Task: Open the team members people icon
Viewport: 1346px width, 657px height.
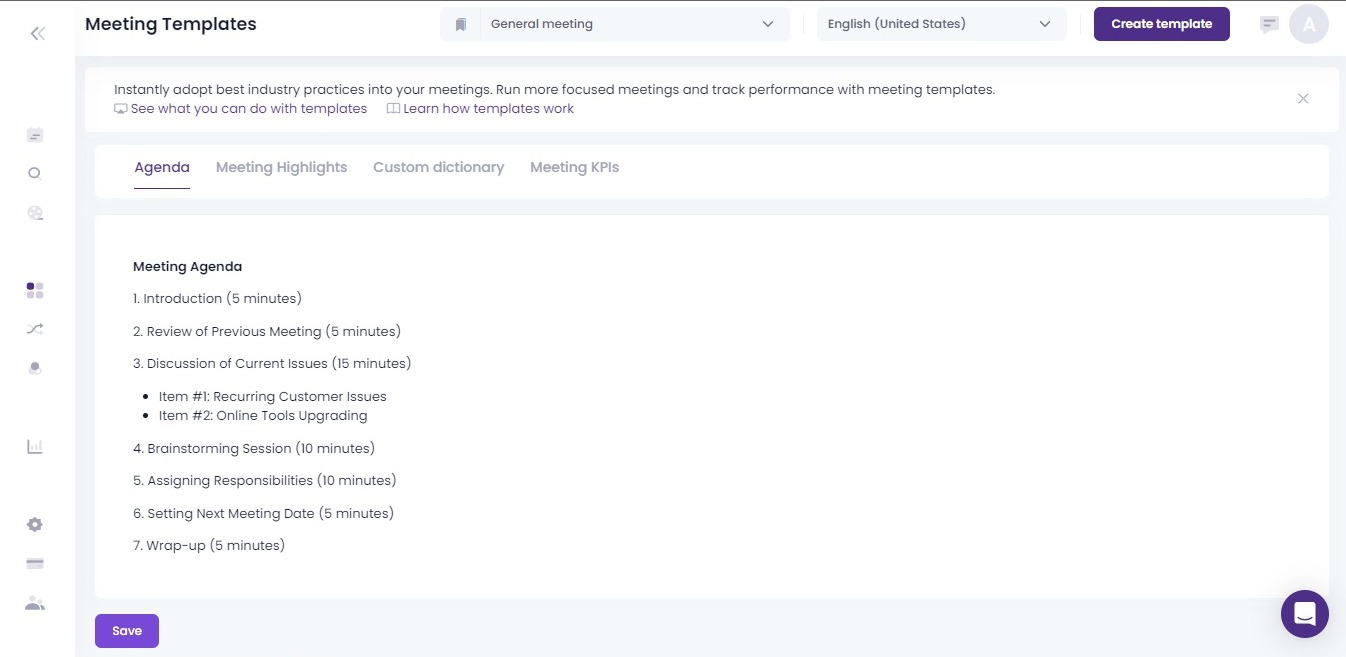Action: [x=35, y=603]
